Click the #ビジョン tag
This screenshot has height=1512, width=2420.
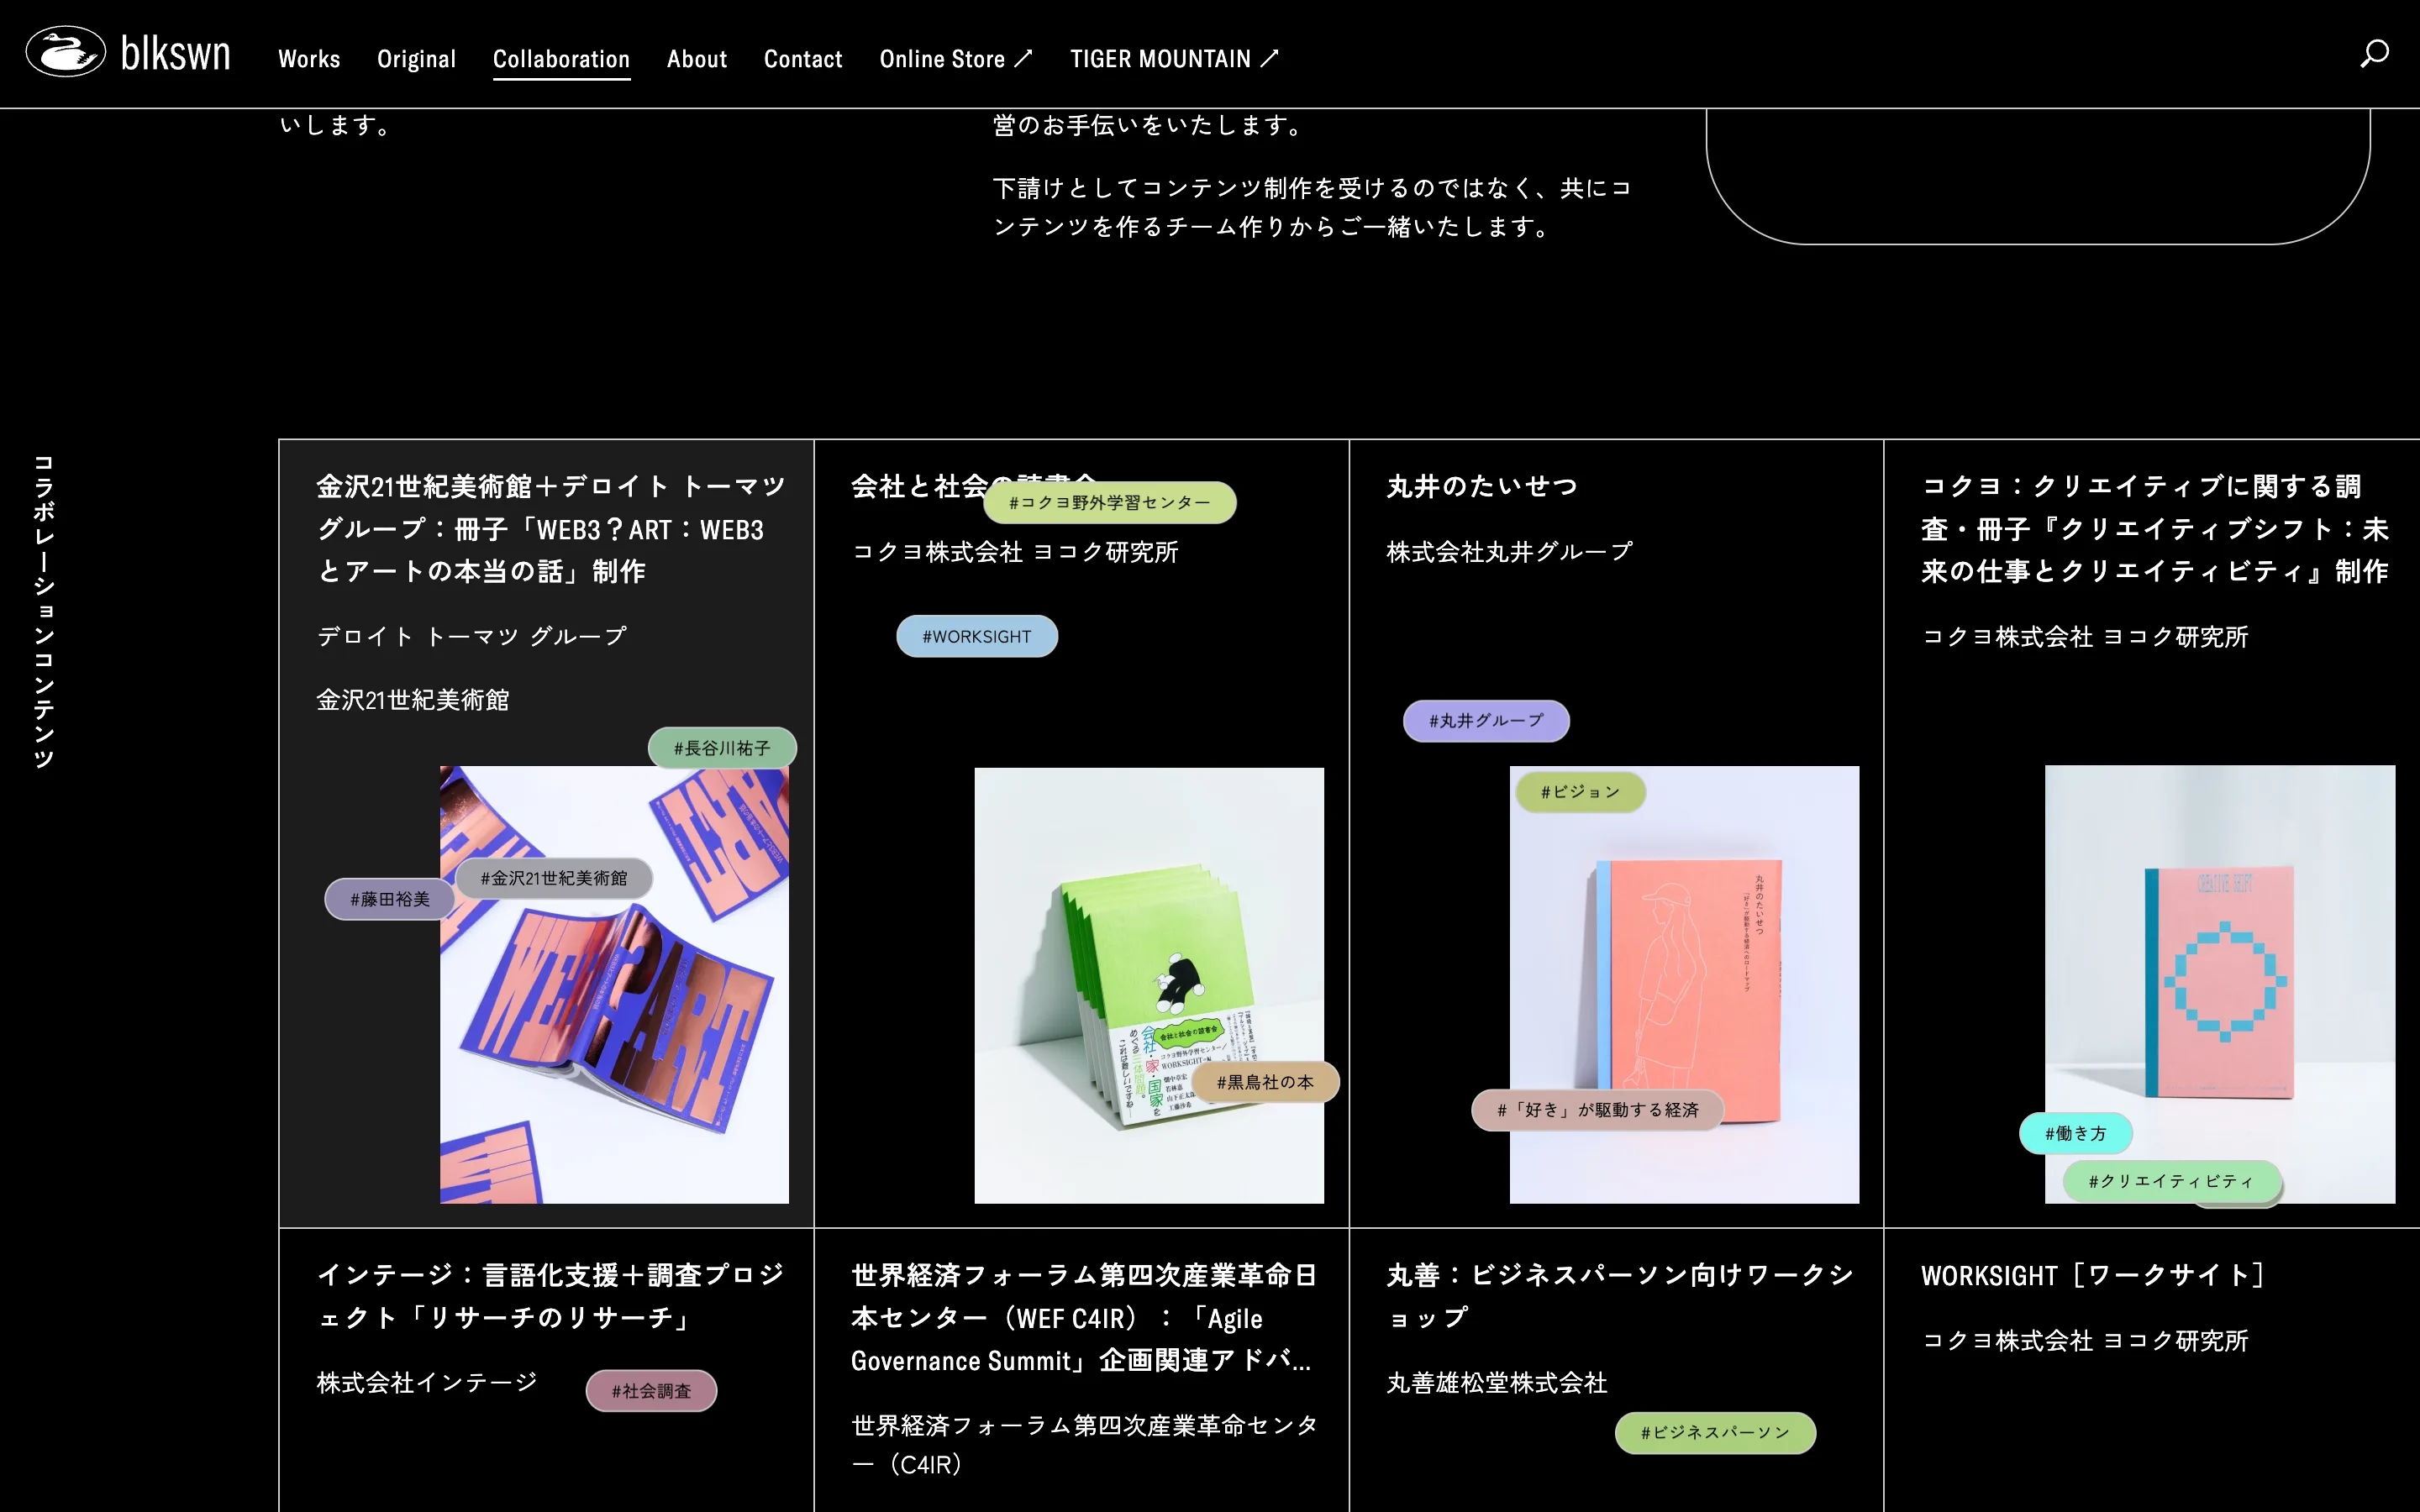point(1580,792)
